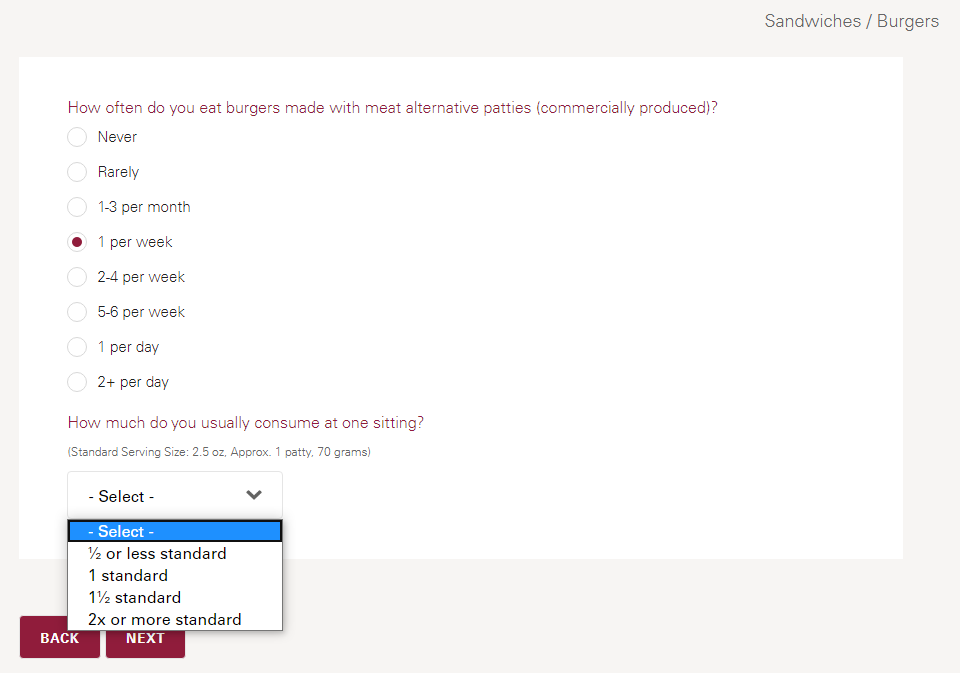960x673 pixels.
Task: Choose '1 standard' serving size
Action: point(128,576)
